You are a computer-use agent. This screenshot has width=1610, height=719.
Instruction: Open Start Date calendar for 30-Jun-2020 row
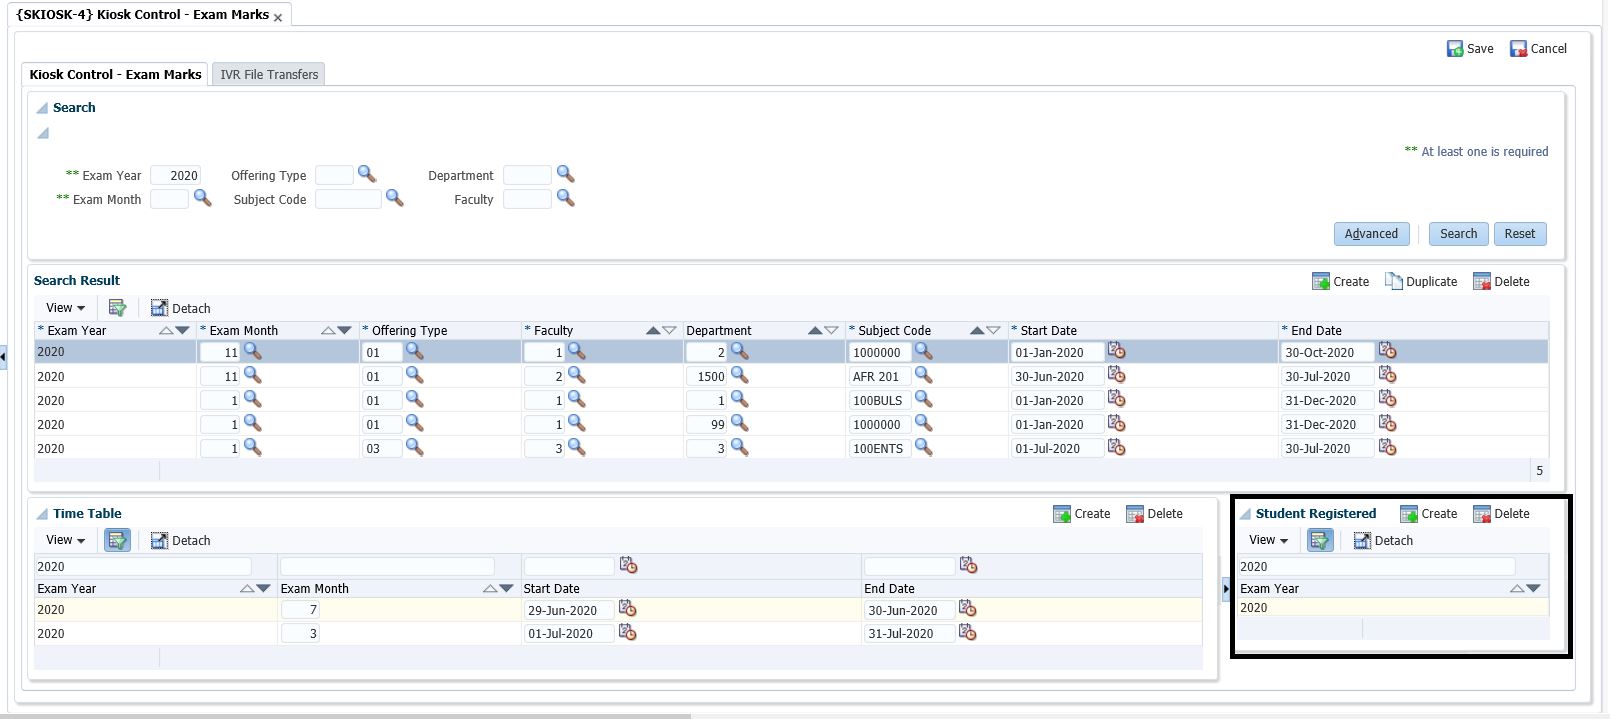pyautogui.click(x=1116, y=375)
